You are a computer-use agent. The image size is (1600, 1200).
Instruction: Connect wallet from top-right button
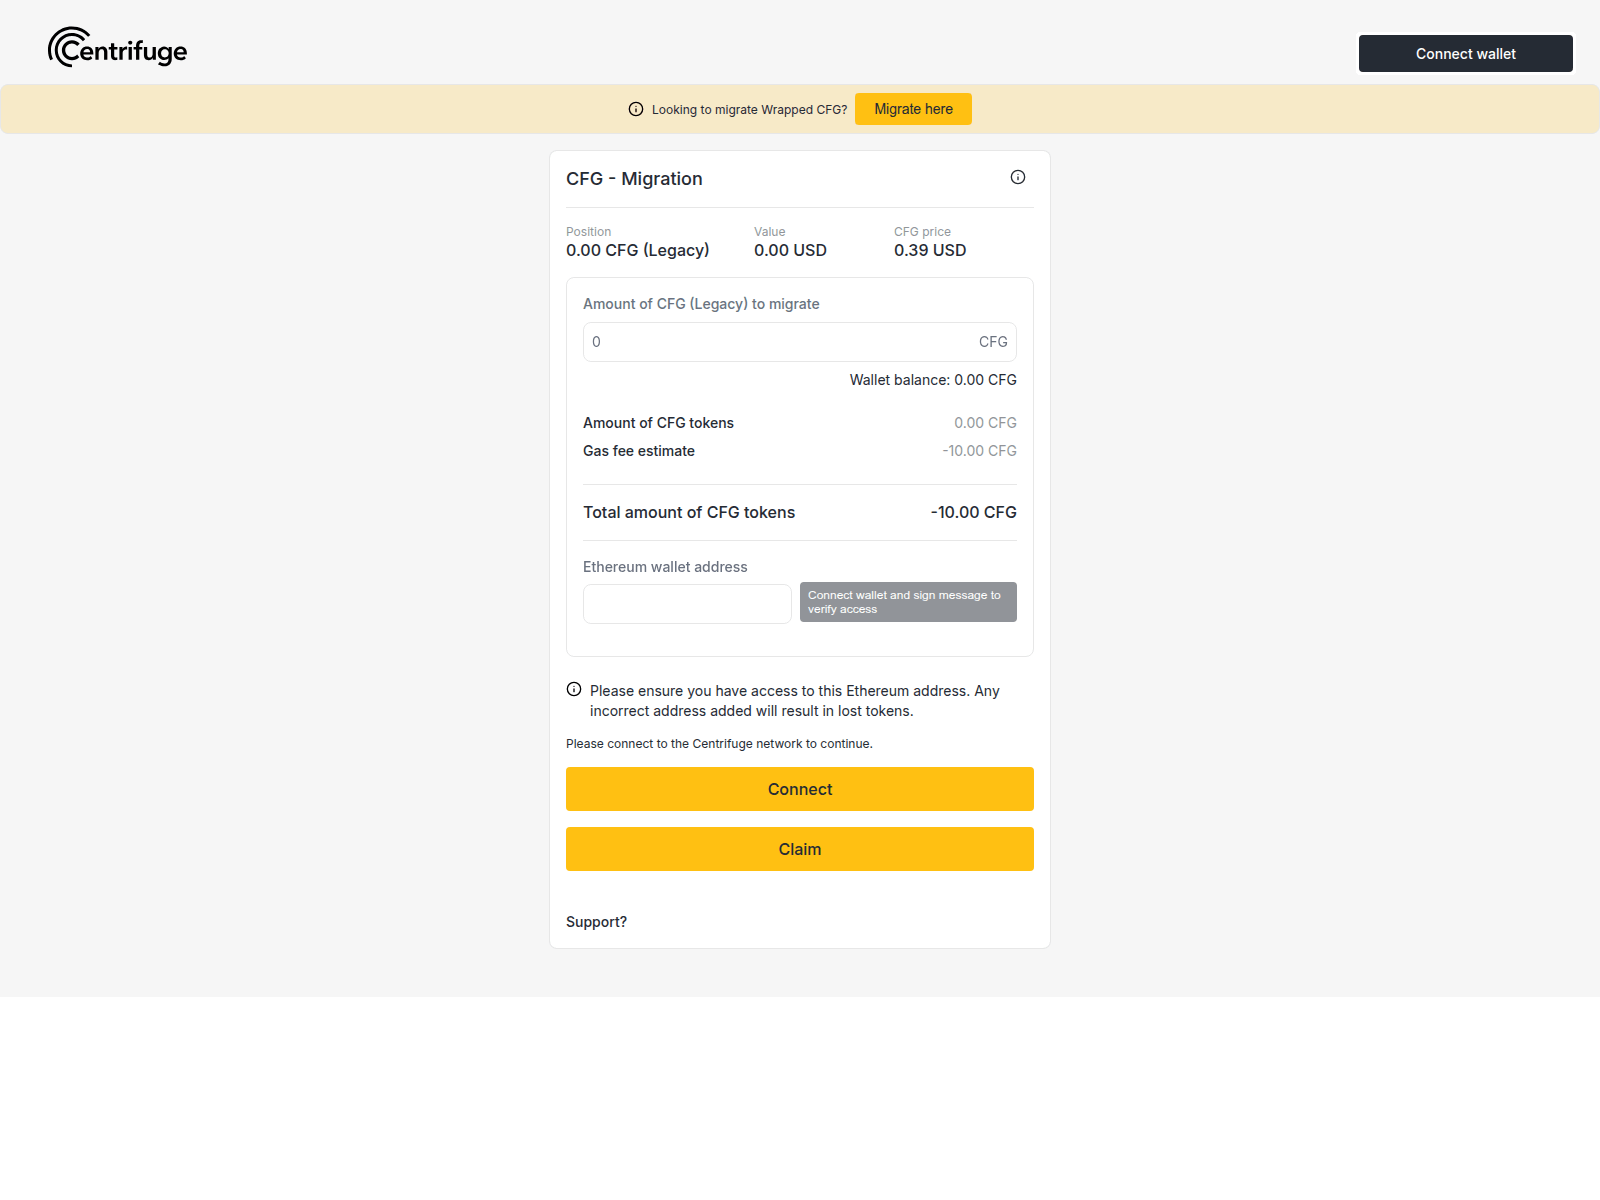(1466, 54)
